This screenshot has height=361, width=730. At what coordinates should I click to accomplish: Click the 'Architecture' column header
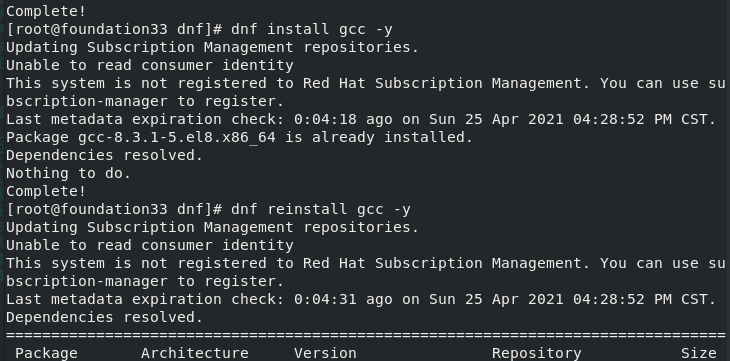195,354
